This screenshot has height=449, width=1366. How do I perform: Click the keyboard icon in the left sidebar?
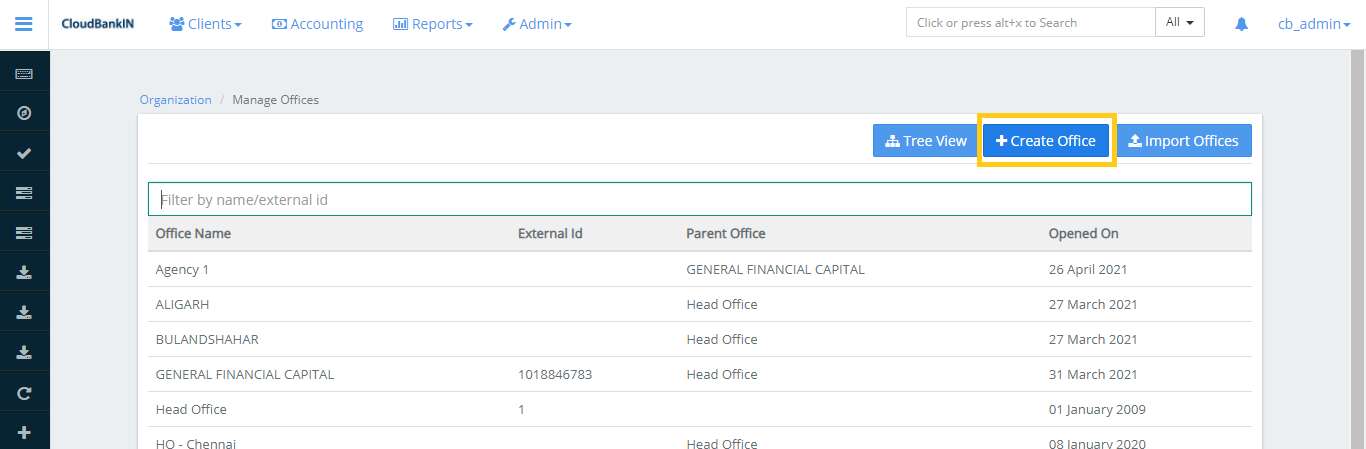[x=24, y=74]
